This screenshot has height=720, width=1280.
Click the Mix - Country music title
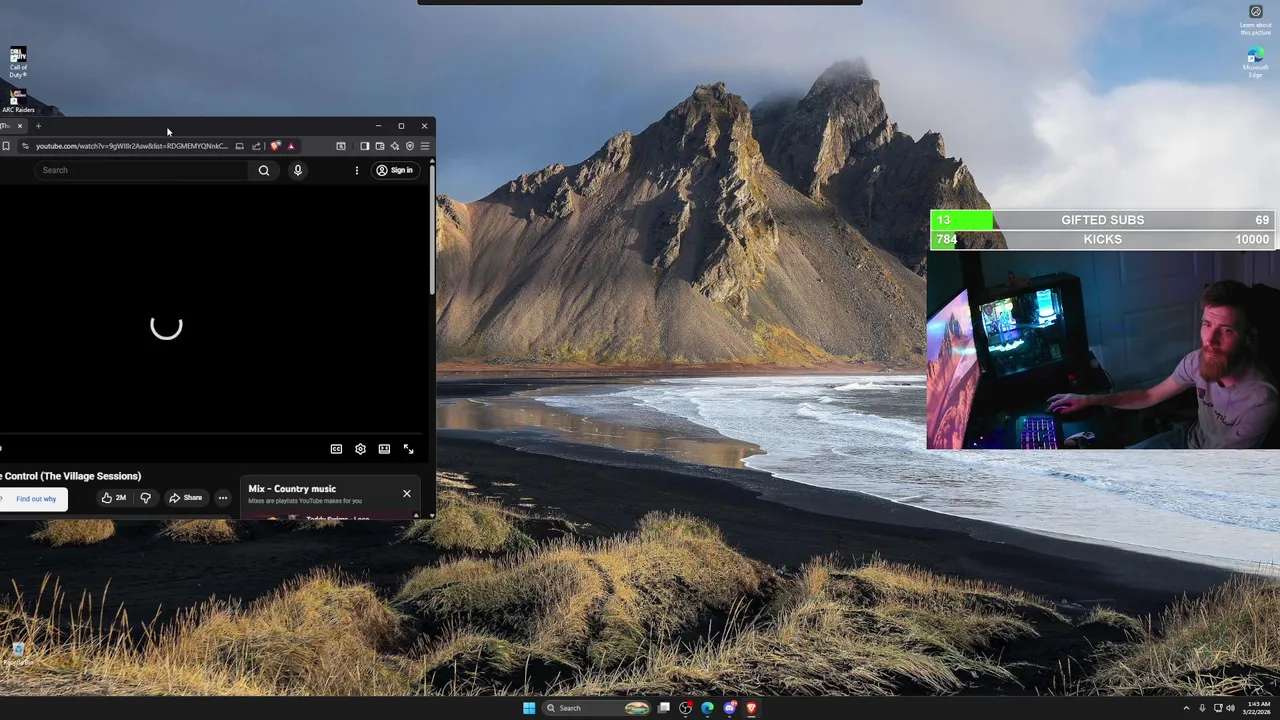click(292, 489)
